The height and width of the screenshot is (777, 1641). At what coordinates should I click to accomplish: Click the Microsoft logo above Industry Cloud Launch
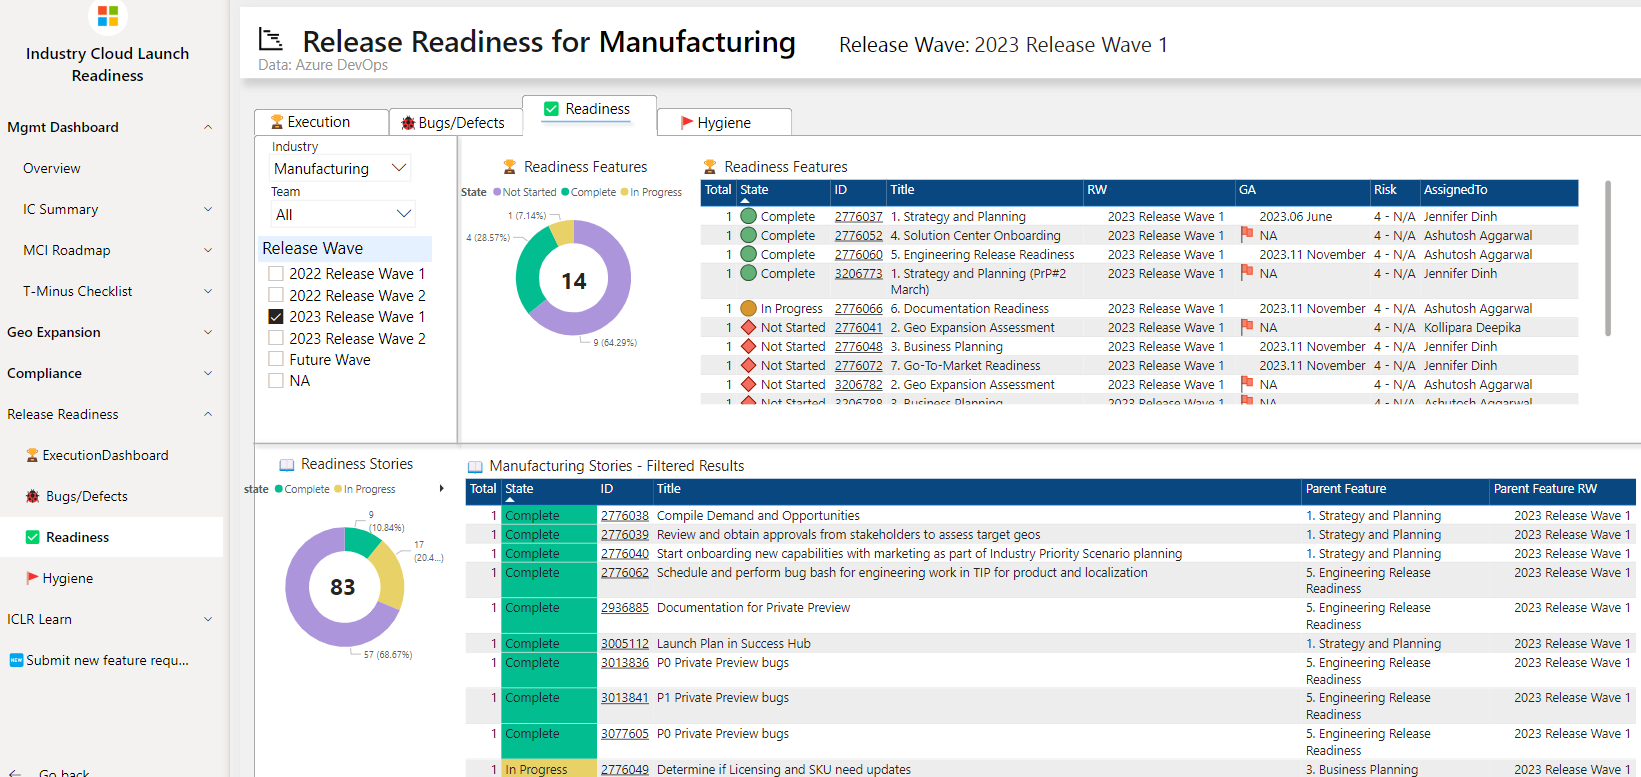[108, 15]
